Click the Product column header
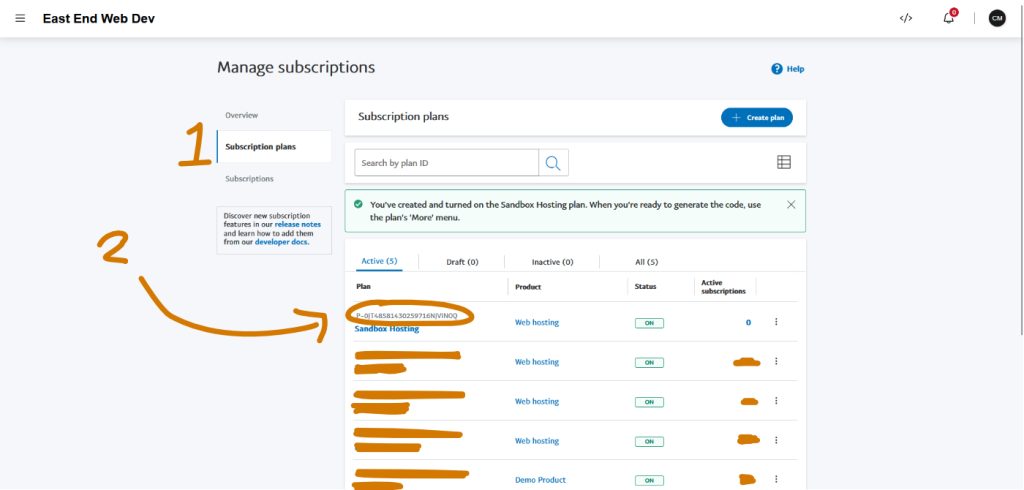 click(x=528, y=287)
